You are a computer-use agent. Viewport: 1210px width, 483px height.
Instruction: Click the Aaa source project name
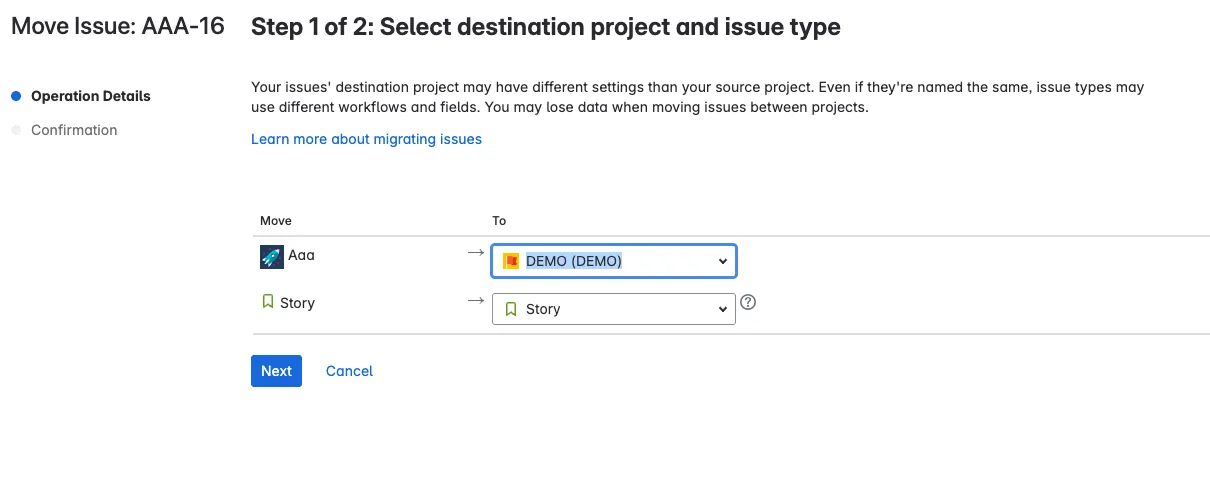(301, 255)
